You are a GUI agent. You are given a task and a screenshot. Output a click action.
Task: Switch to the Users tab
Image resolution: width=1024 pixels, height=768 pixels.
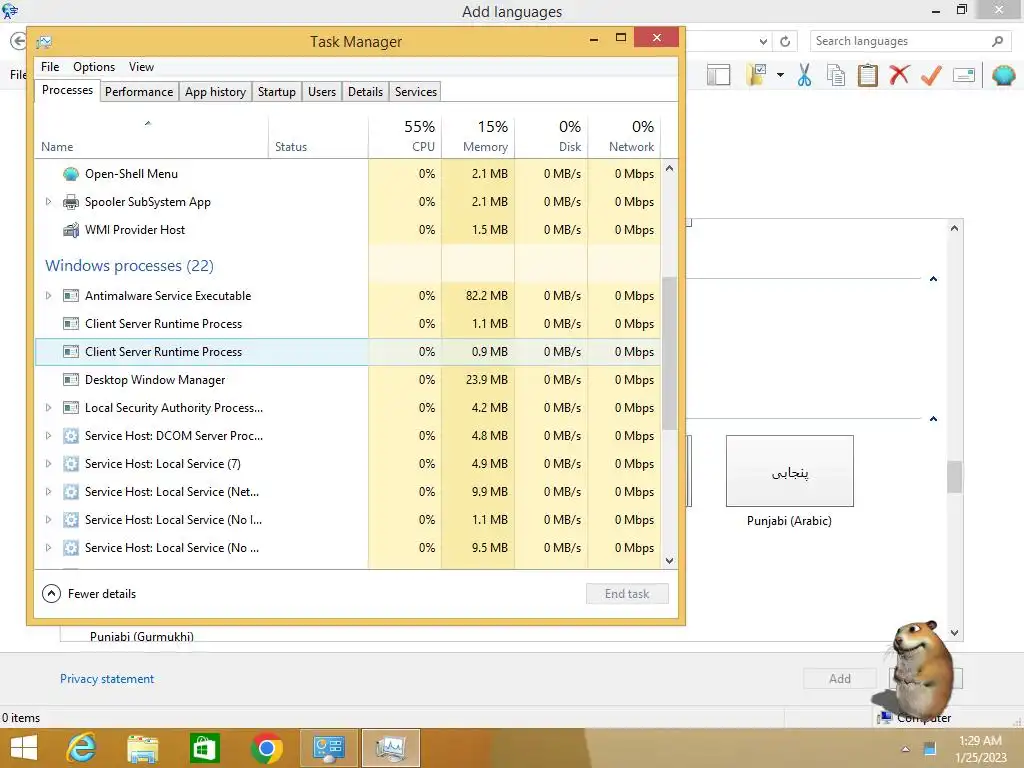coord(322,92)
